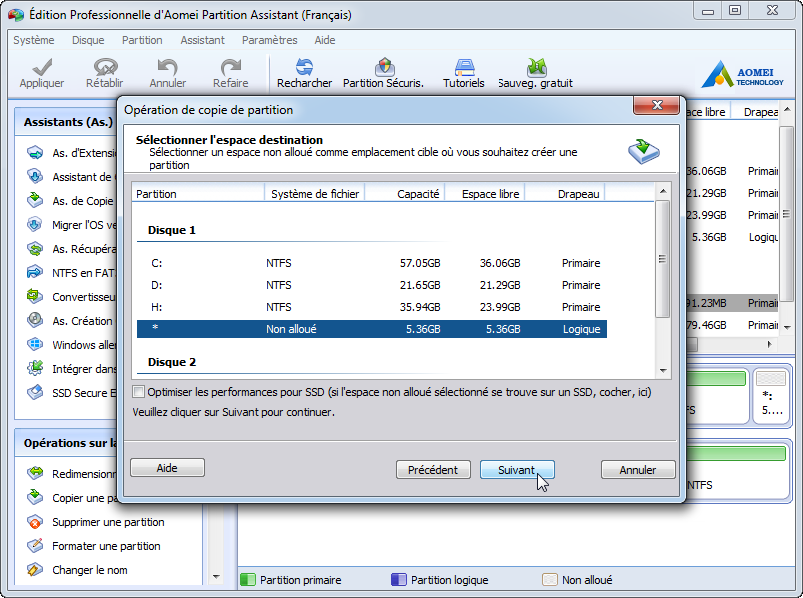Click NTFS en FAT converter icon
Image resolution: width=803 pixels, height=598 pixels.
click(x=35, y=272)
